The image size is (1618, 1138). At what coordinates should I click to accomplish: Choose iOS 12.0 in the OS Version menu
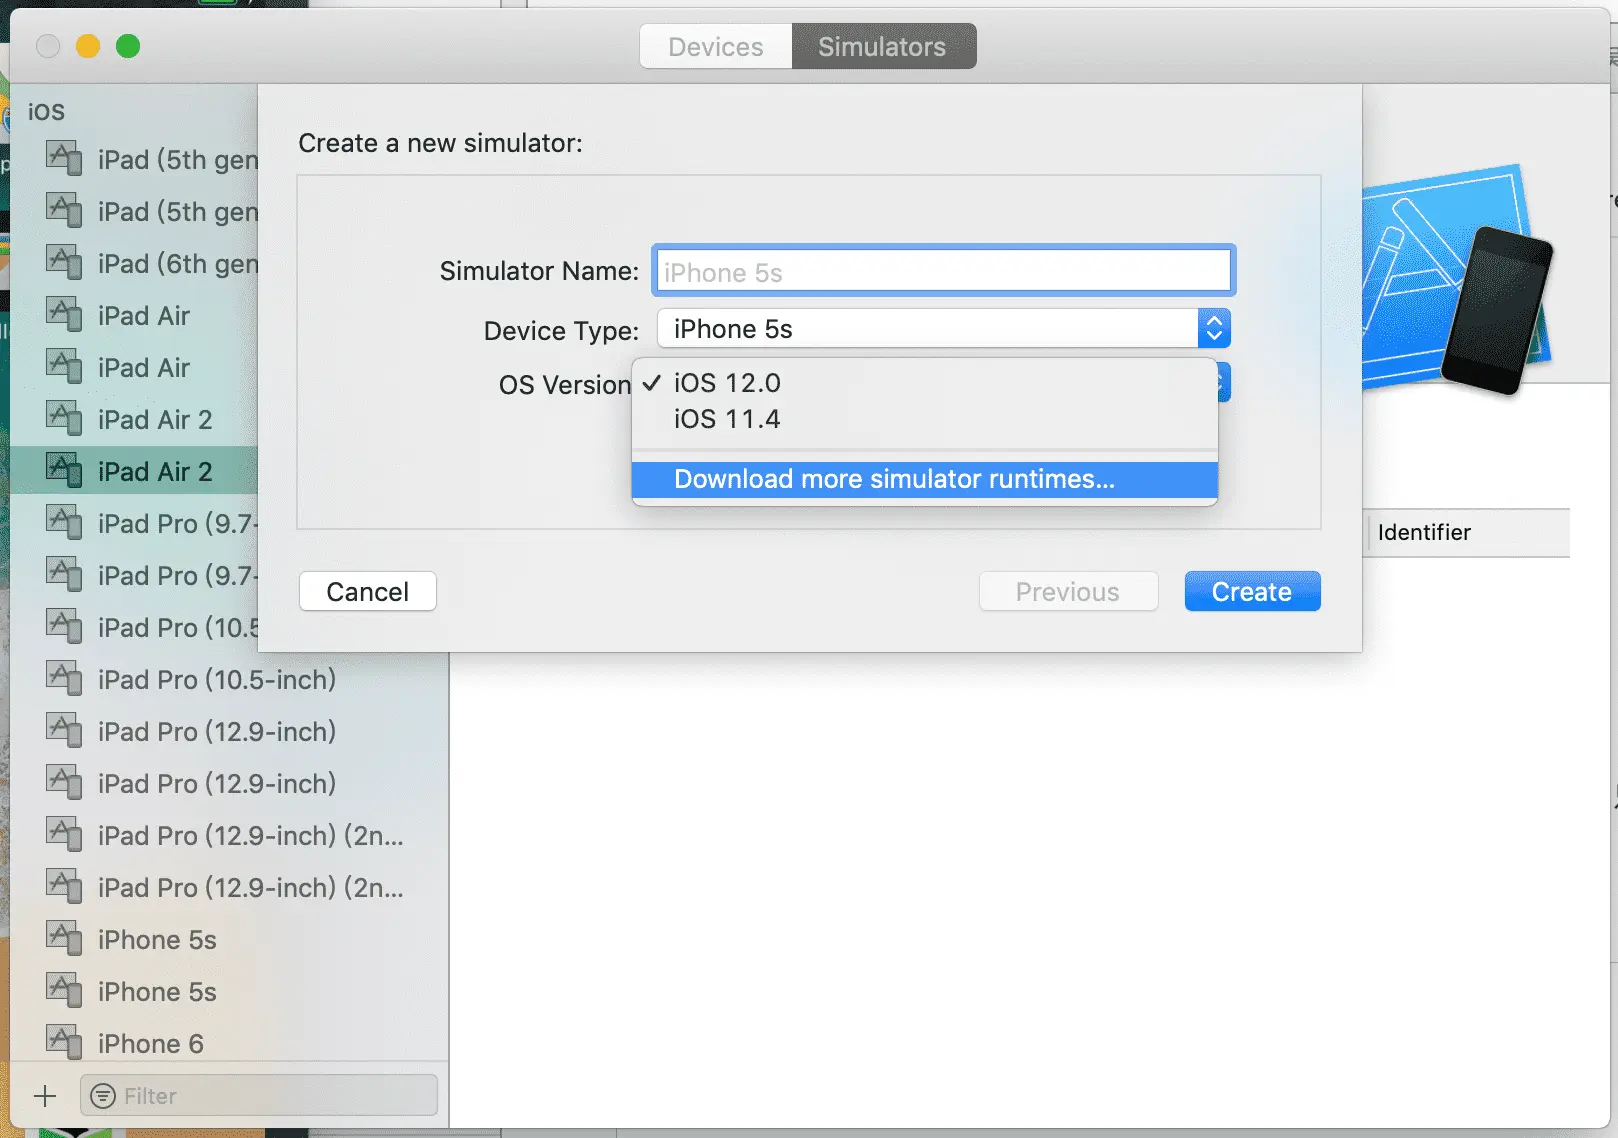925,383
